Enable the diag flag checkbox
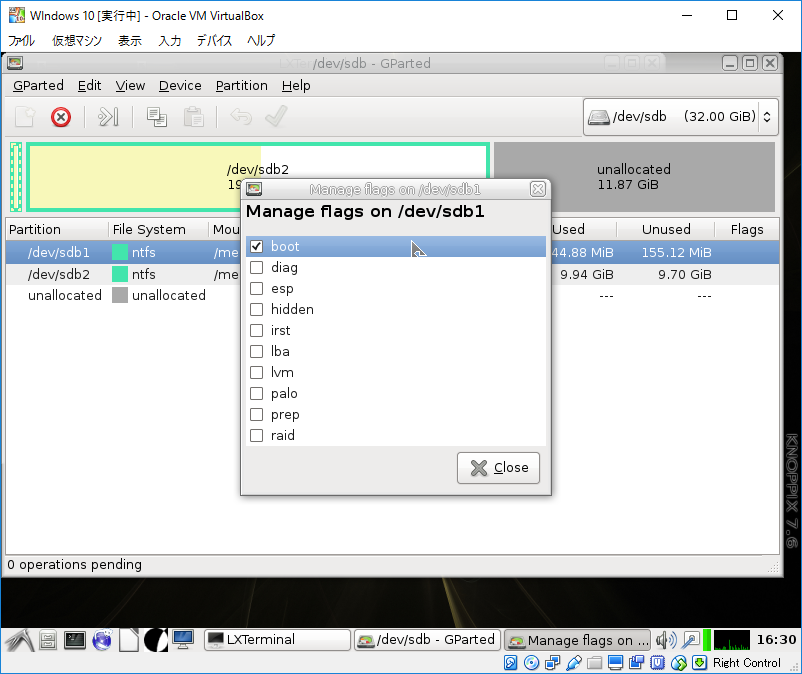The height and width of the screenshot is (674, 802). (256, 267)
